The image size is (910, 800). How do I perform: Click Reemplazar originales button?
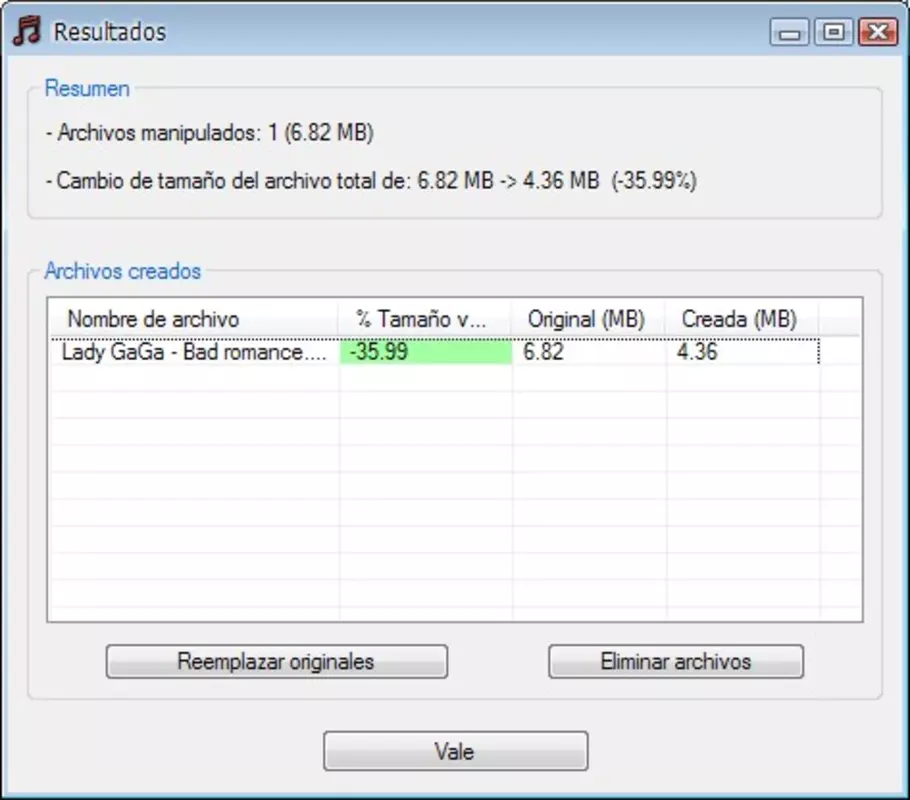(277, 661)
